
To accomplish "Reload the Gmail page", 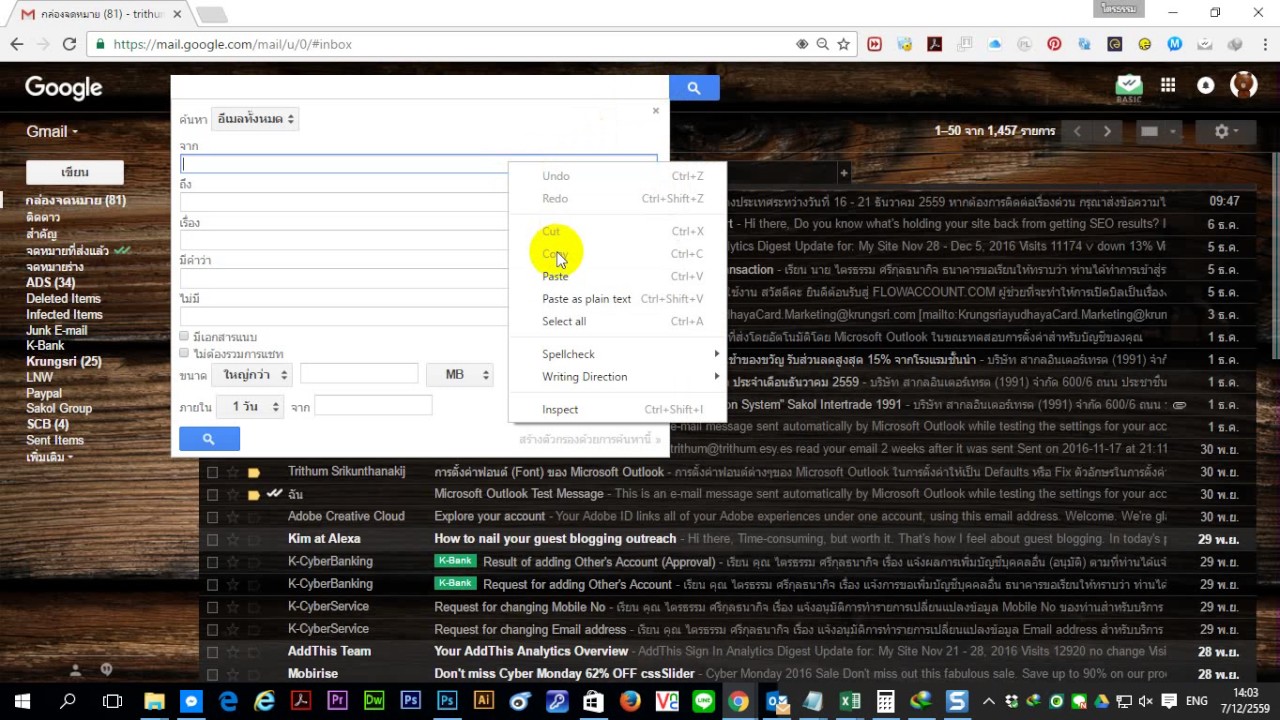I will pyautogui.click(x=69, y=44).
